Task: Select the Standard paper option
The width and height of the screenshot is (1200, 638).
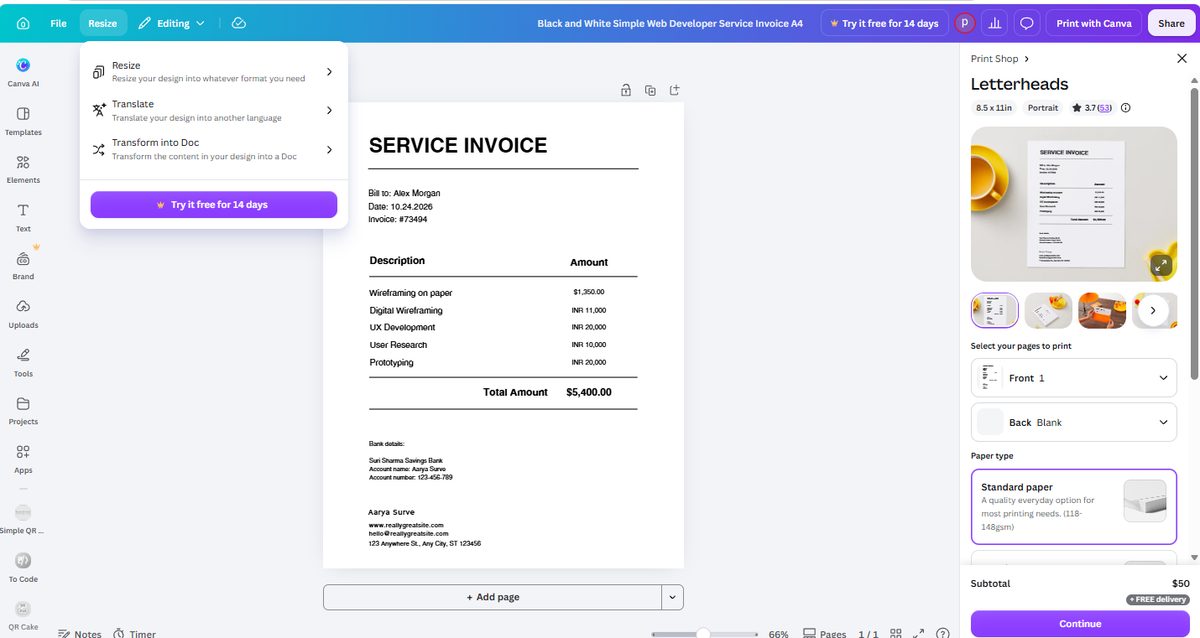Action: (1074, 507)
